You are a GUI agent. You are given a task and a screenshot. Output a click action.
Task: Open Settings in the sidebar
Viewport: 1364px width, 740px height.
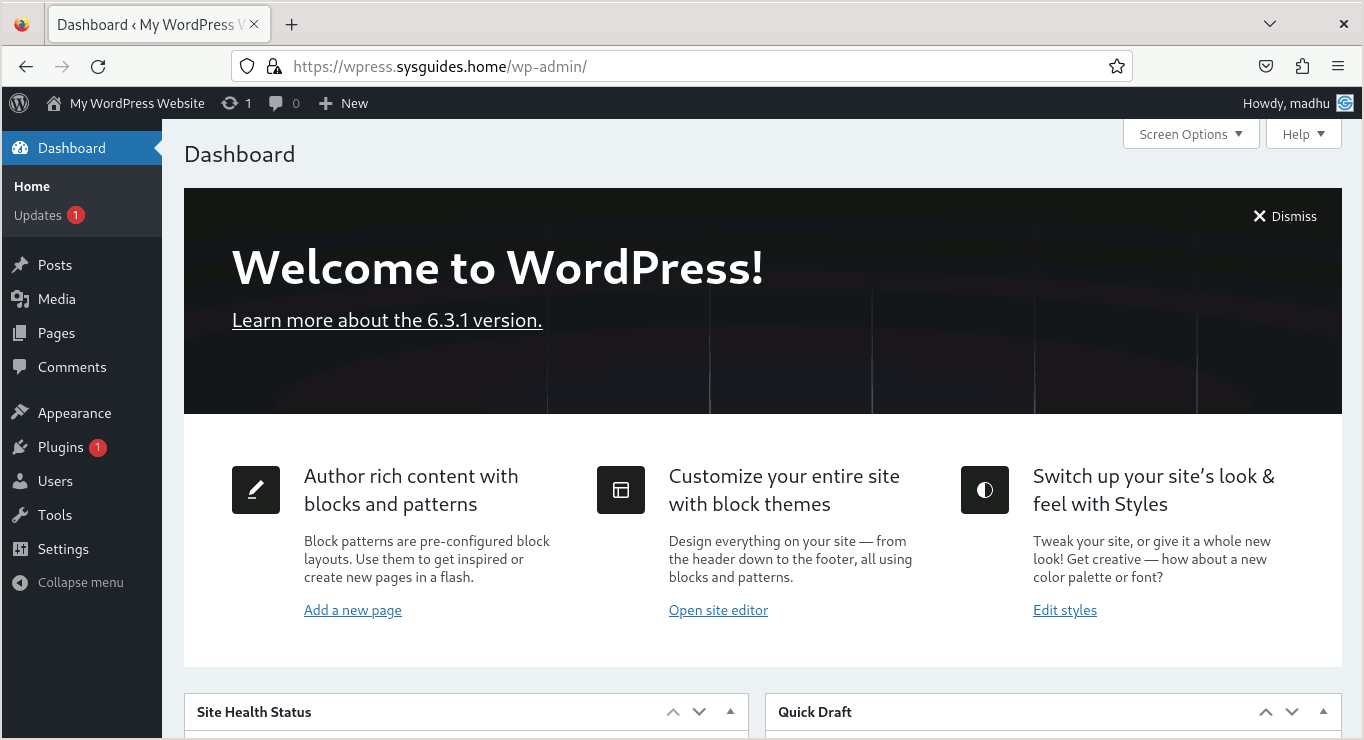[x=63, y=548]
